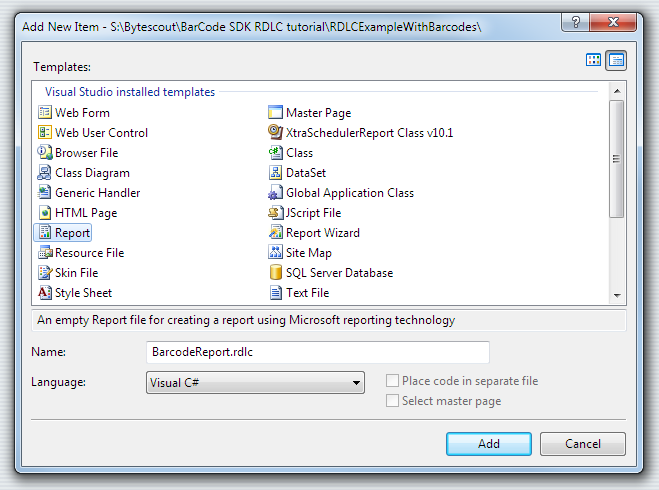Select the Report template icon

pyautogui.click(x=45, y=232)
